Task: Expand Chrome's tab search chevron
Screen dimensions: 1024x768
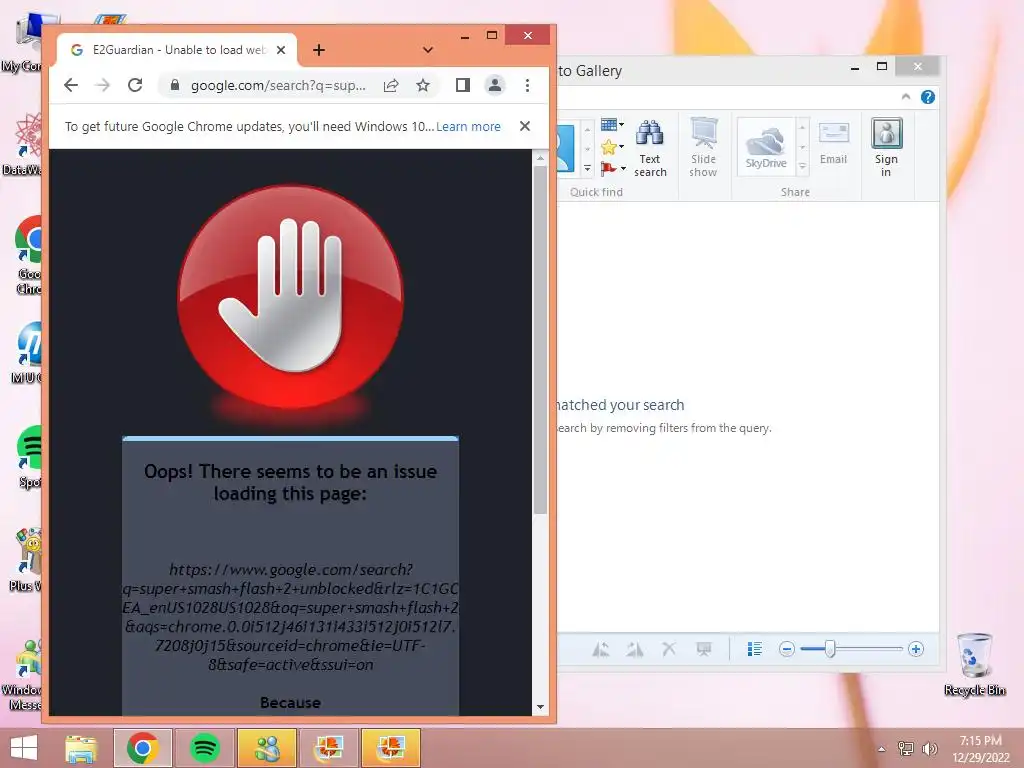Action: 428,50
